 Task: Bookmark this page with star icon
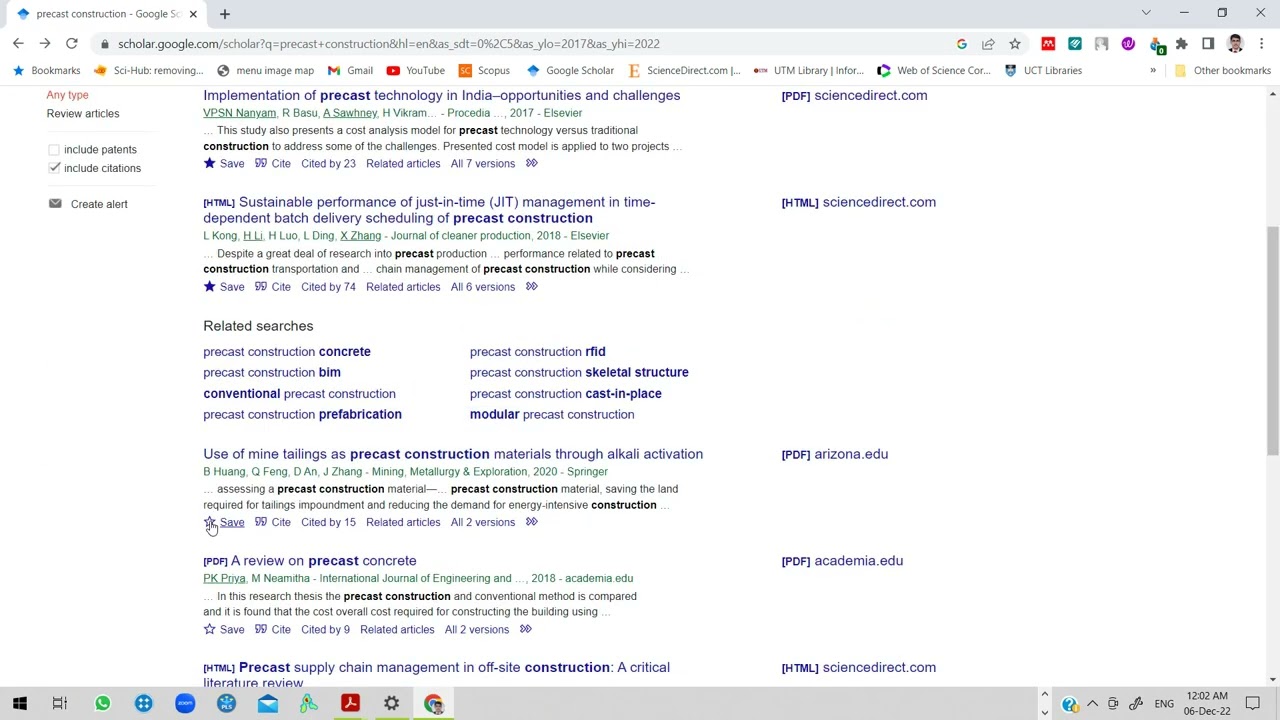coord(1014,44)
